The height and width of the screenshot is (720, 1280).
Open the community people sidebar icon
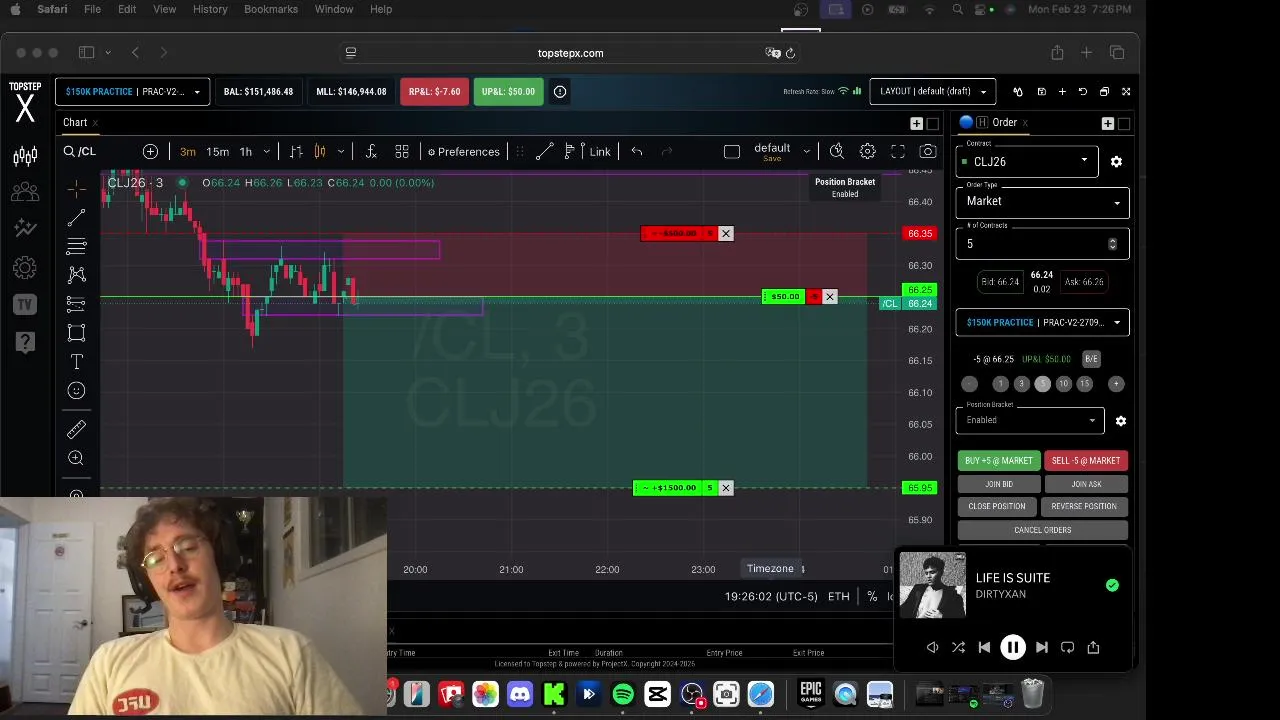(25, 192)
